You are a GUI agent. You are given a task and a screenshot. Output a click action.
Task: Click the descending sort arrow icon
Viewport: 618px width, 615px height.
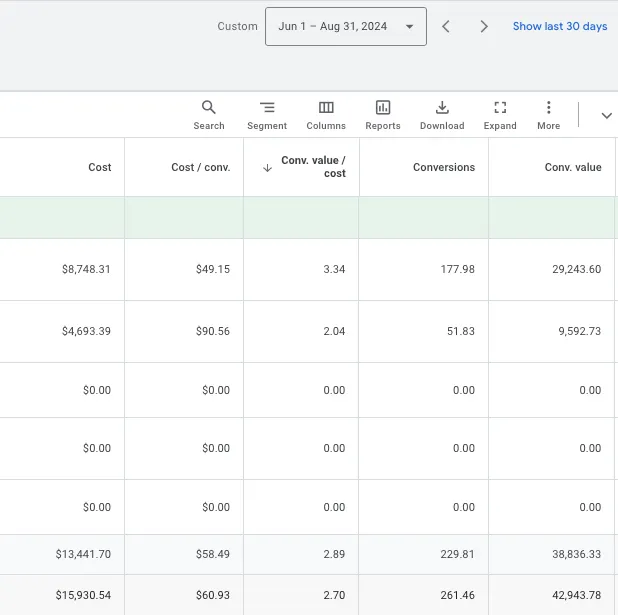pyautogui.click(x=267, y=168)
